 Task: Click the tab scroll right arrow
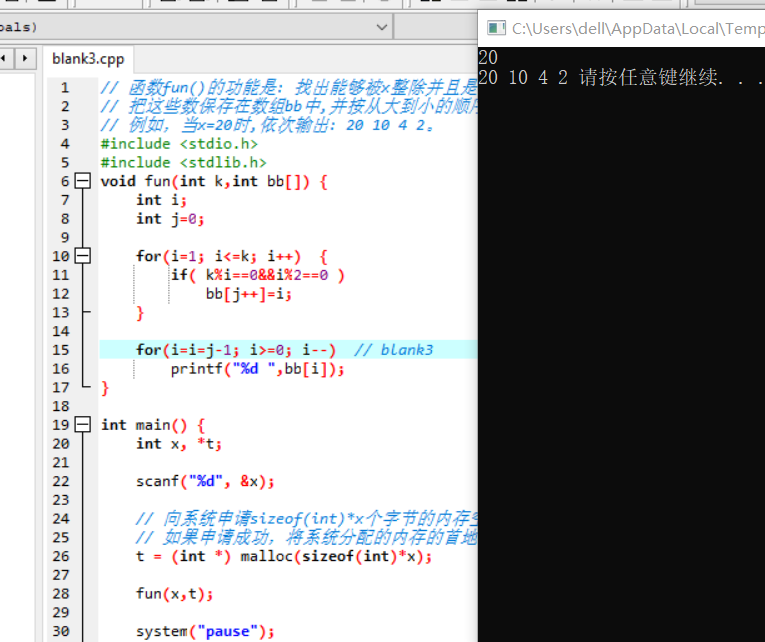pos(25,59)
